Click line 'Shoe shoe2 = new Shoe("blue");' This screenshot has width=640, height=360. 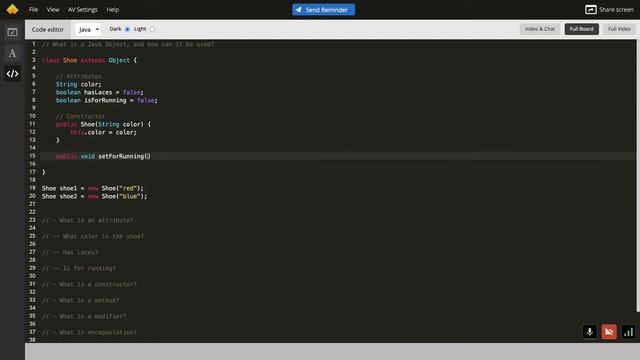point(94,196)
